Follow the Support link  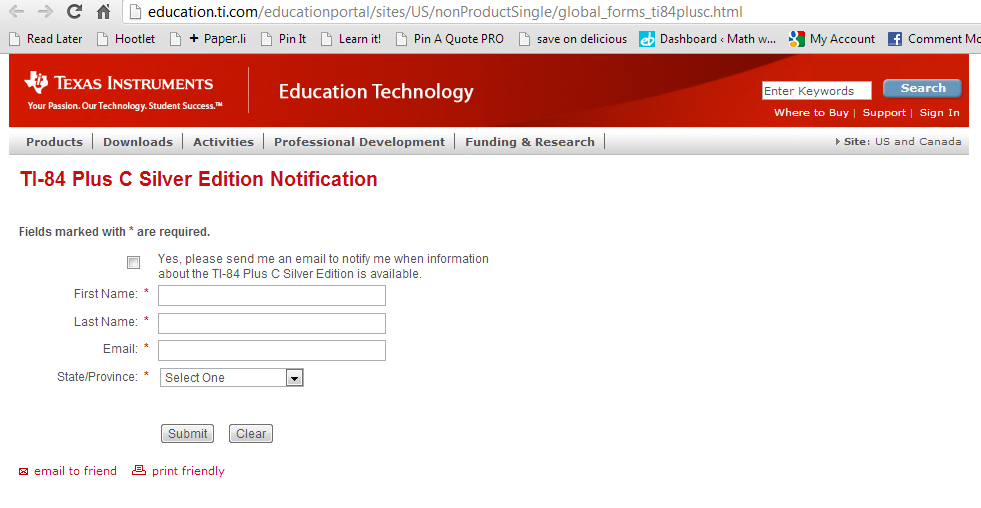pyautogui.click(x=884, y=113)
